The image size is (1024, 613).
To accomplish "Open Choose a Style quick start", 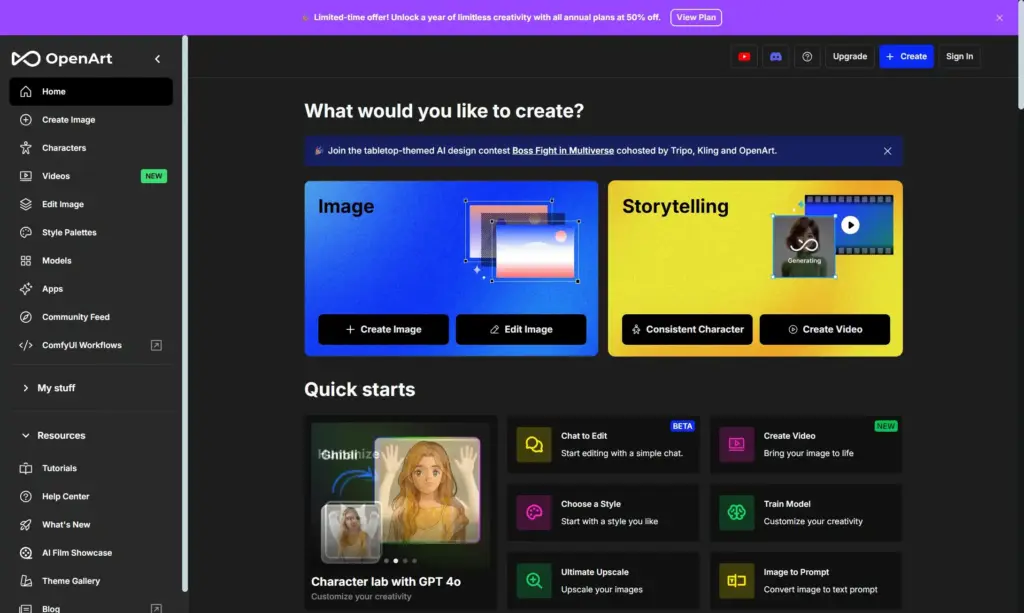I will point(603,512).
